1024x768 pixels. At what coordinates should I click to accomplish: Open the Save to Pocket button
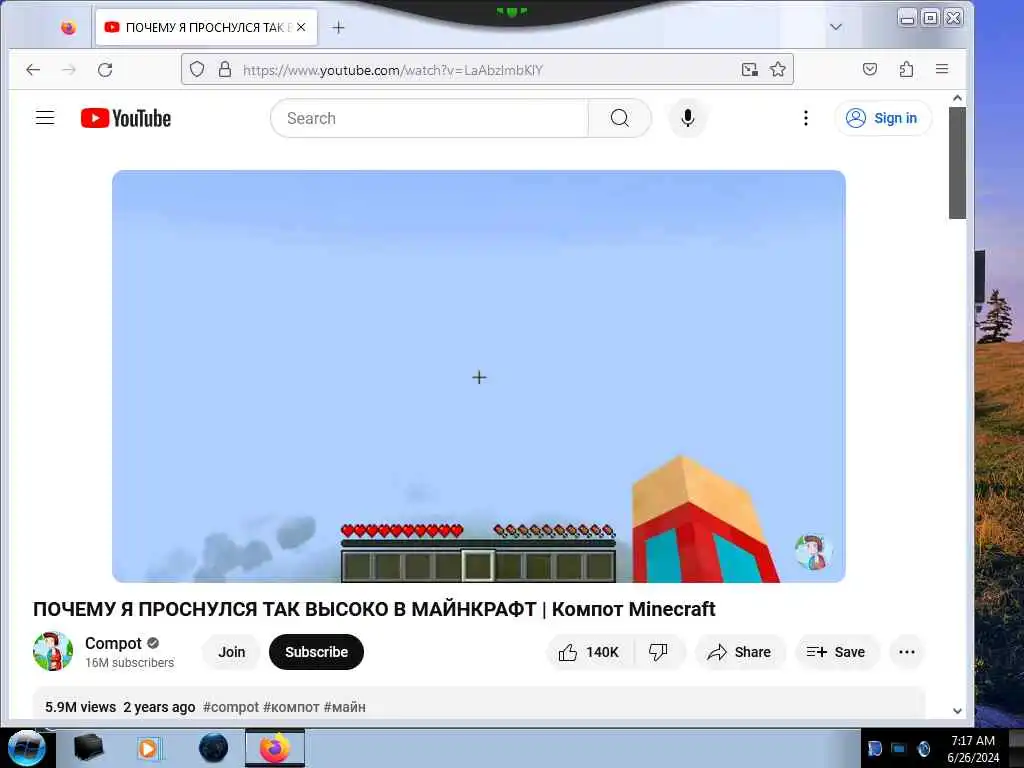(x=870, y=69)
